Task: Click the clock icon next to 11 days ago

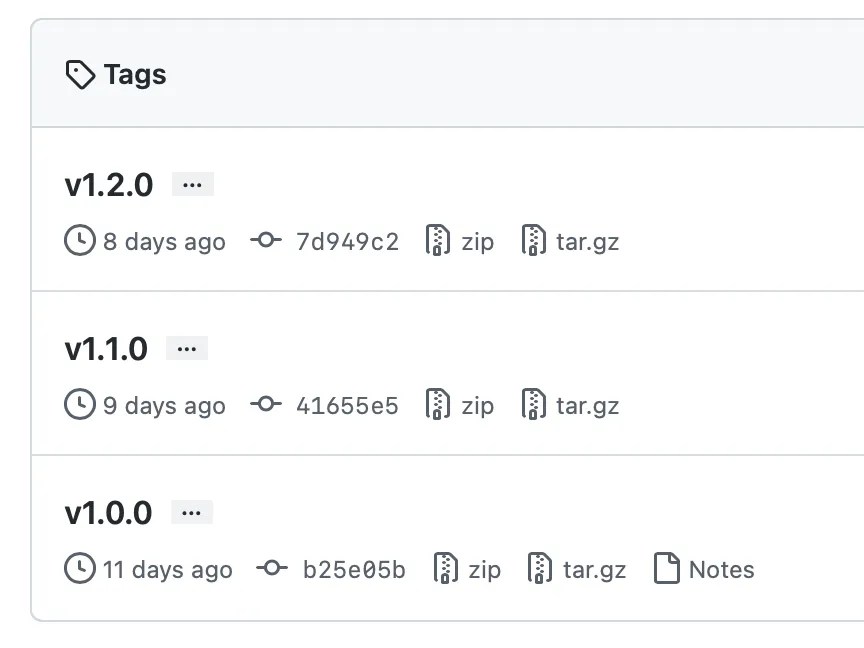Action: [79, 568]
